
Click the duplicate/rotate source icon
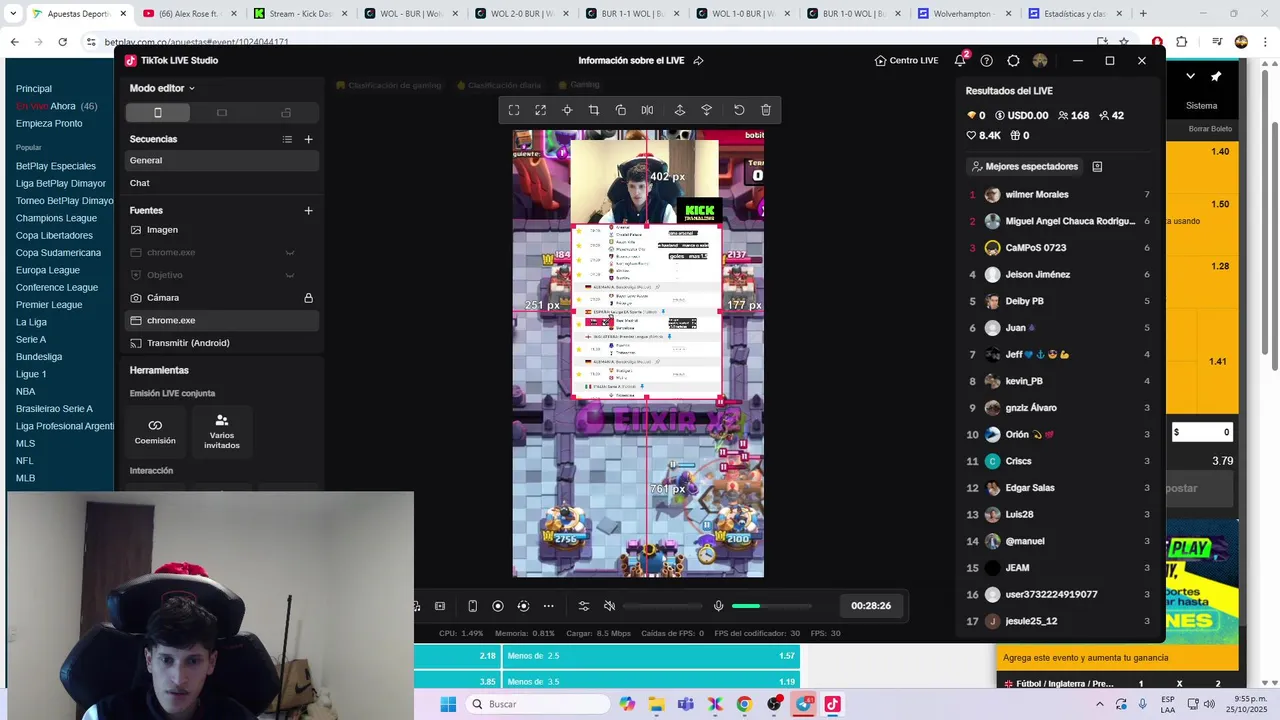[x=620, y=110]
